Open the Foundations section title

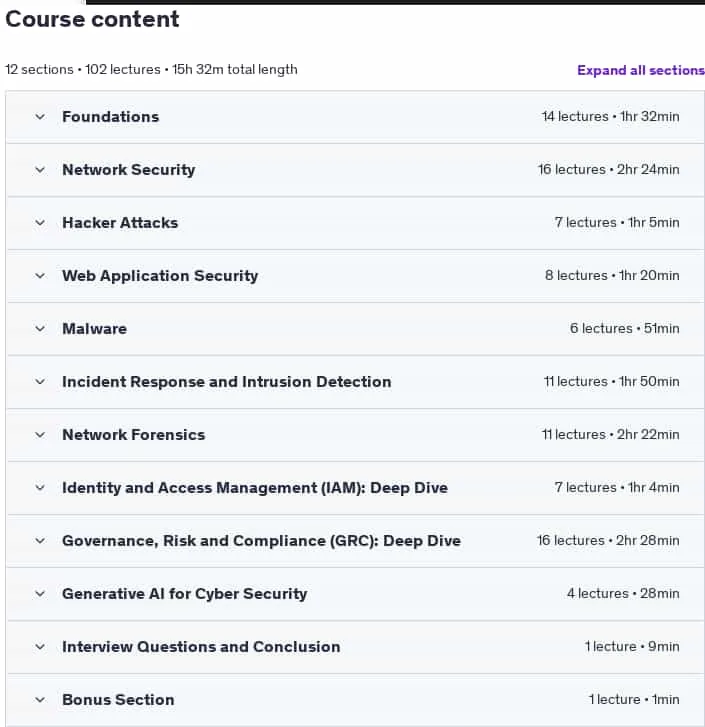coord(111,117)
